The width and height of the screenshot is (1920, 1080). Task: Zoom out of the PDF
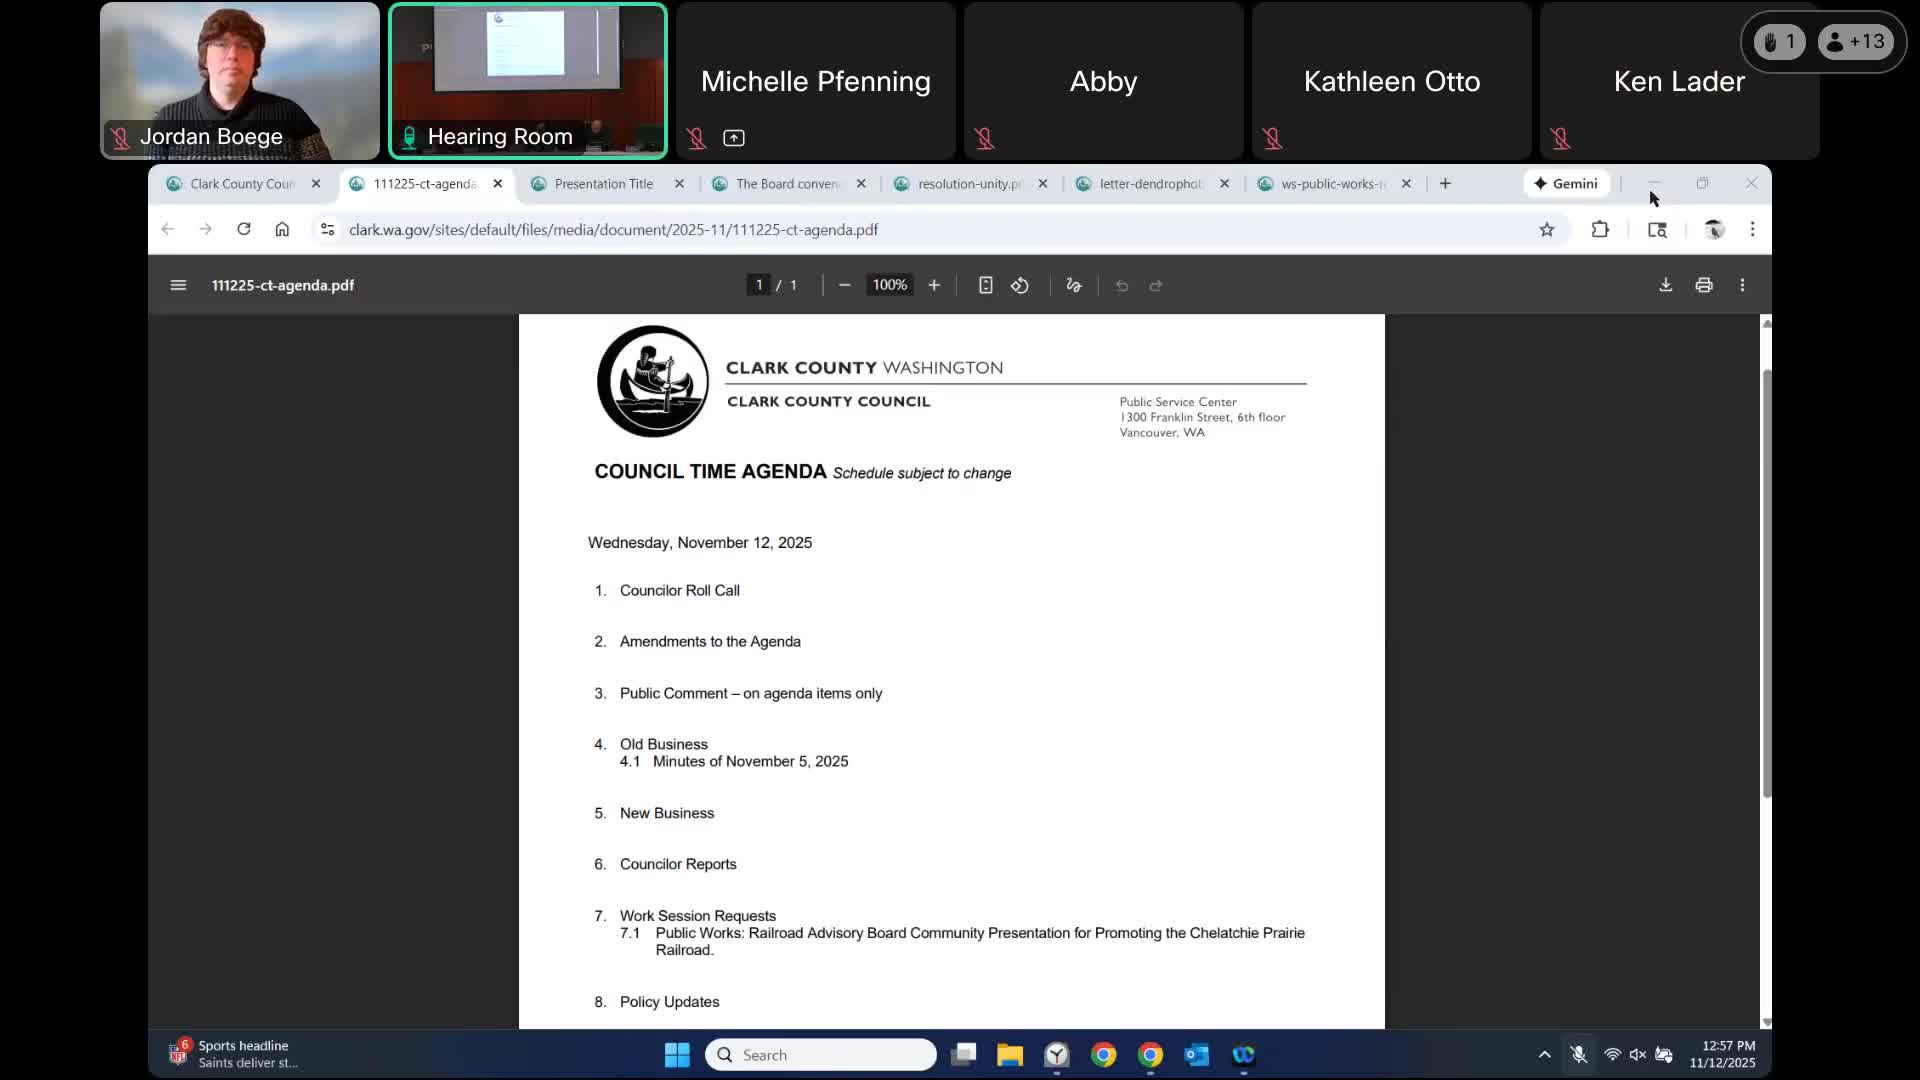click(844, 285)
